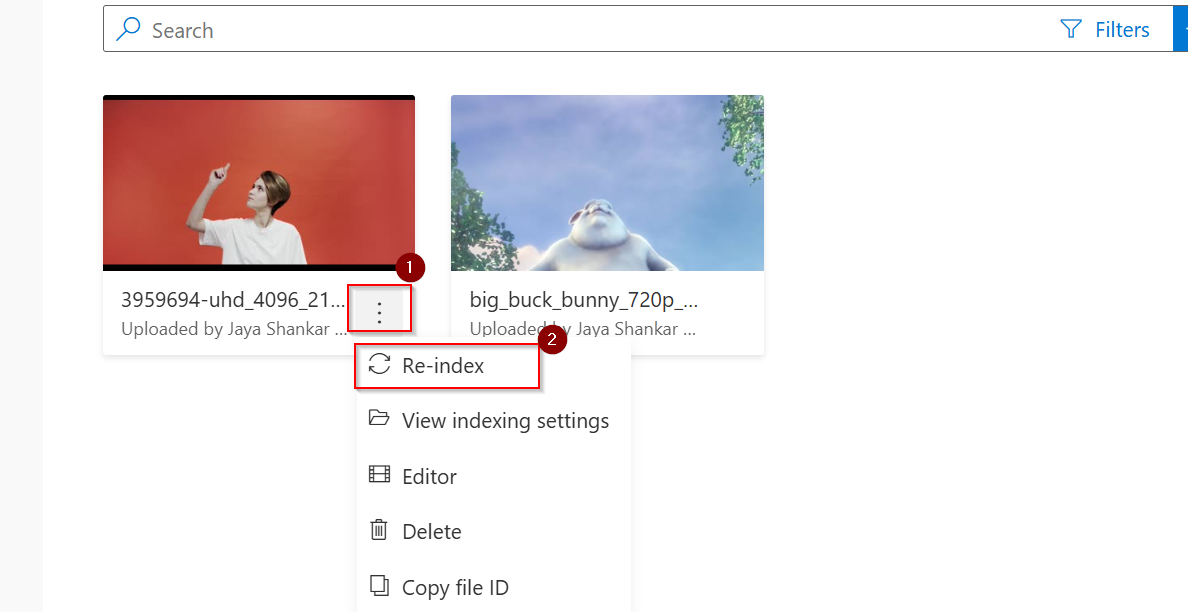
Task: Select Delete in the context menu
Action: pyautogui.click(x=493, y=532)
